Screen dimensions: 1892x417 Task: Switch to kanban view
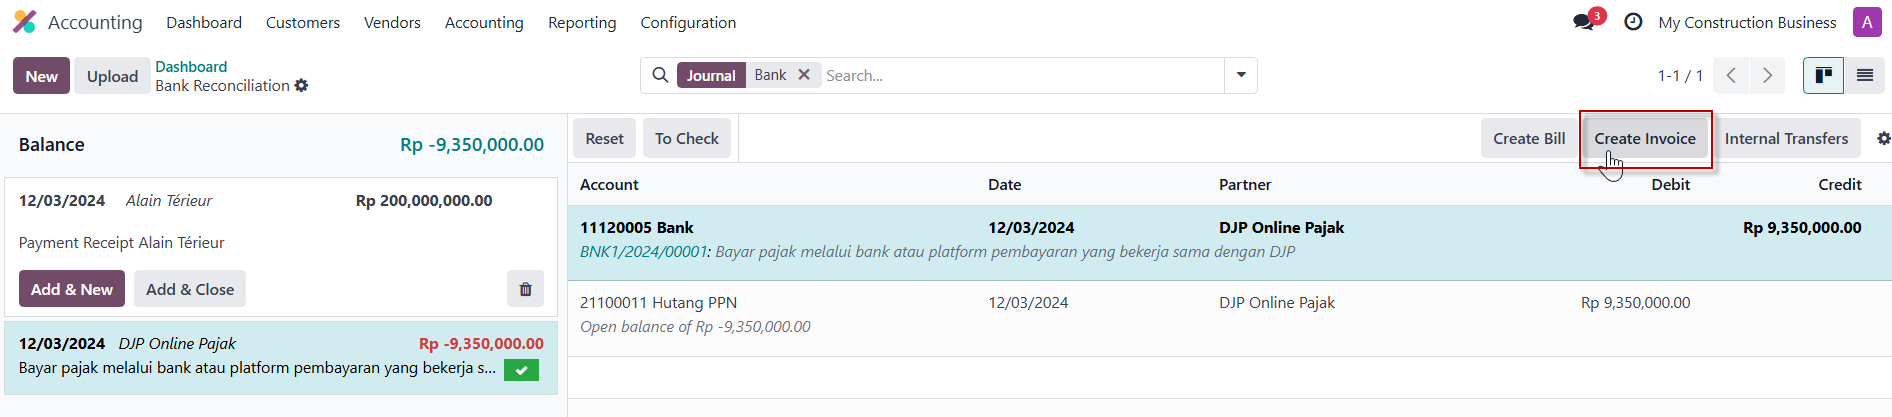(1823, 76)
